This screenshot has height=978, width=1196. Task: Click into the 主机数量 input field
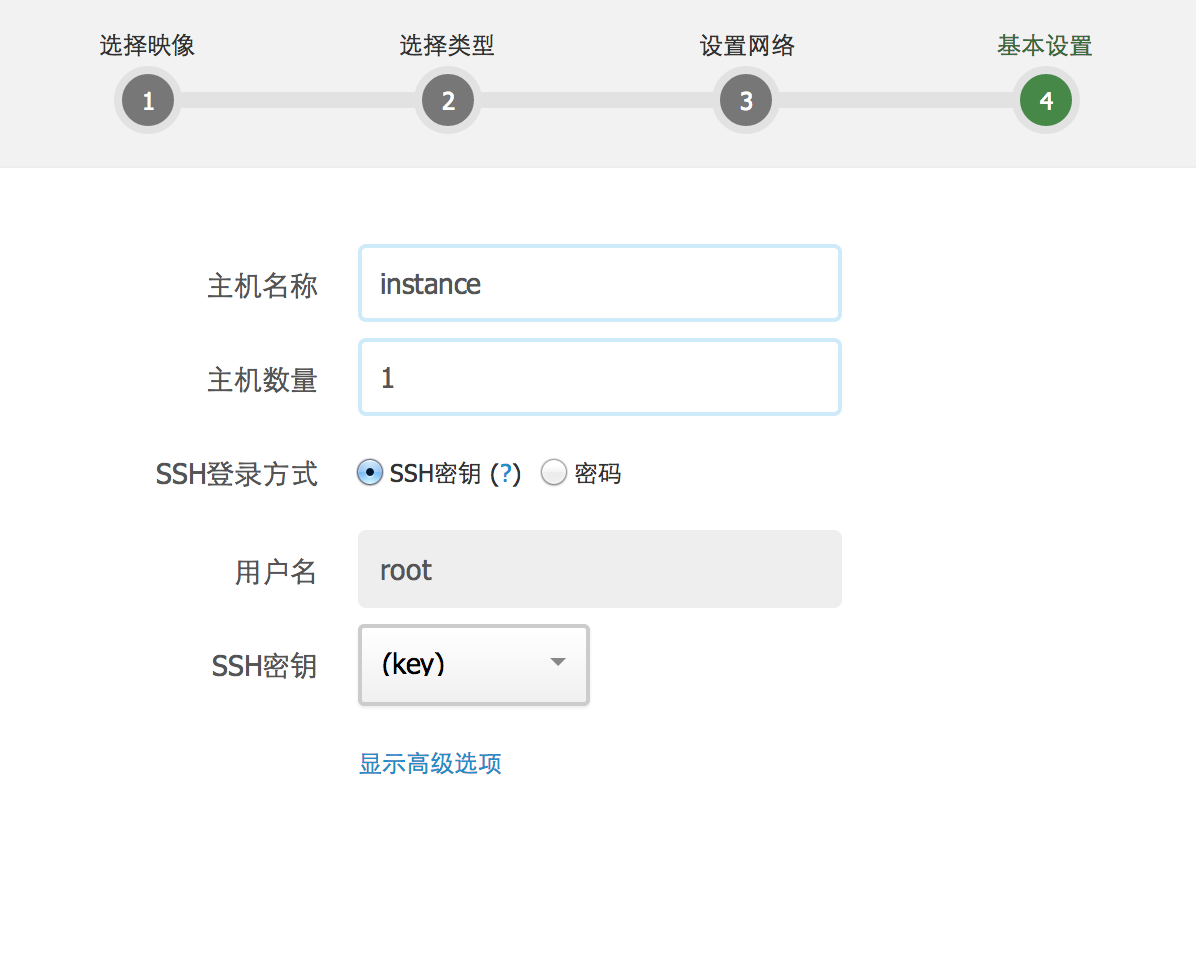point(599,378)
